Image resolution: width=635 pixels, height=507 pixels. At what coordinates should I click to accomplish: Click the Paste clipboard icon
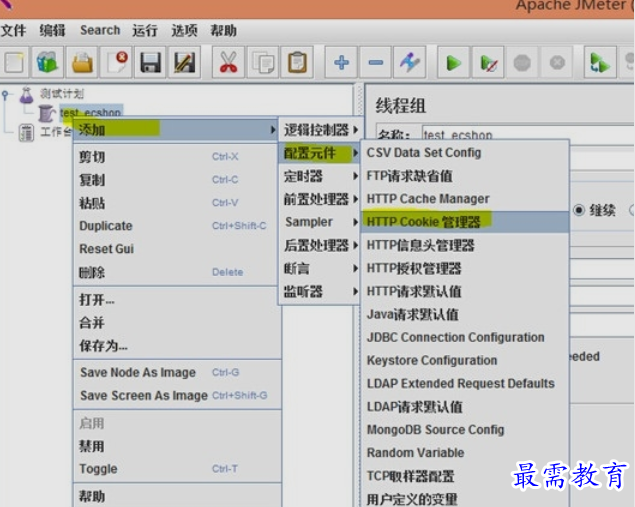[297, 63]
